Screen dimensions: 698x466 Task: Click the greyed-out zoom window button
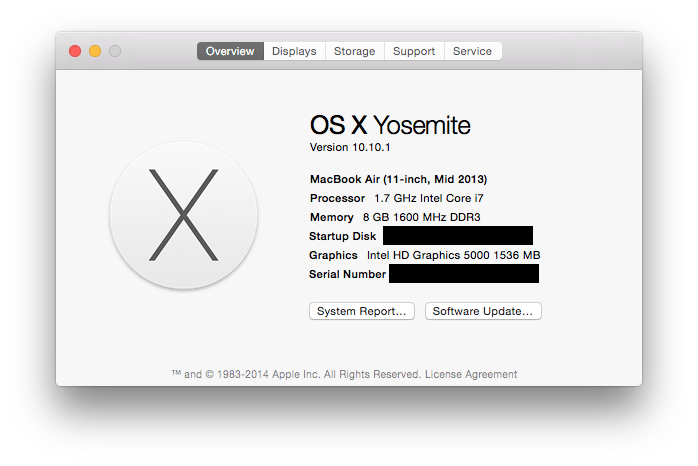click(x=115, y=51)
